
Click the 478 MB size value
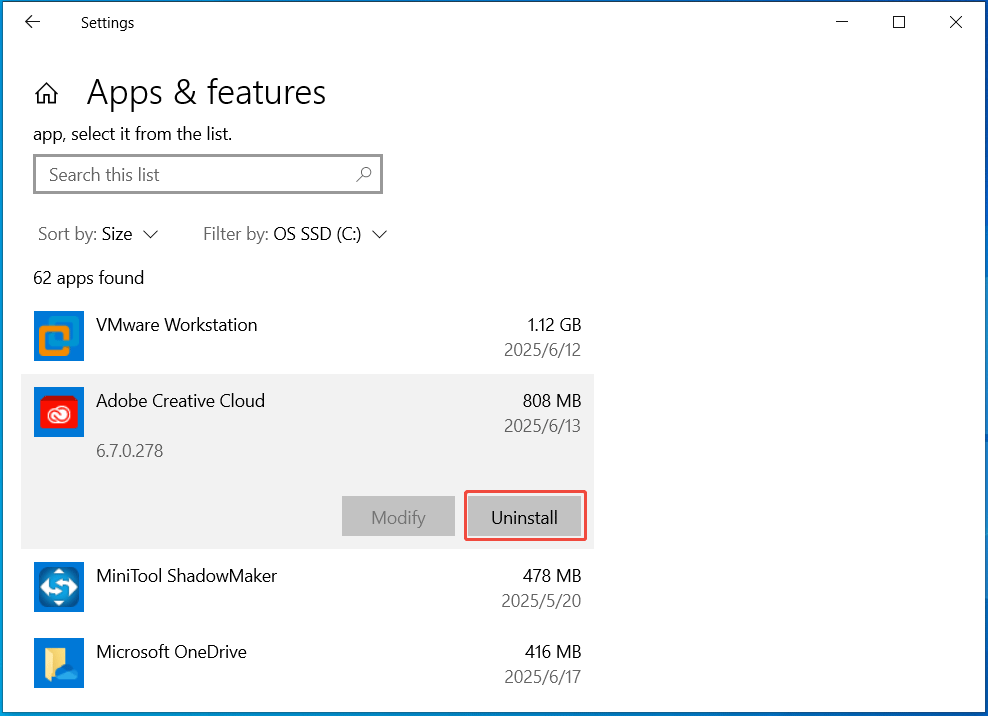click(x=552, y=576)
